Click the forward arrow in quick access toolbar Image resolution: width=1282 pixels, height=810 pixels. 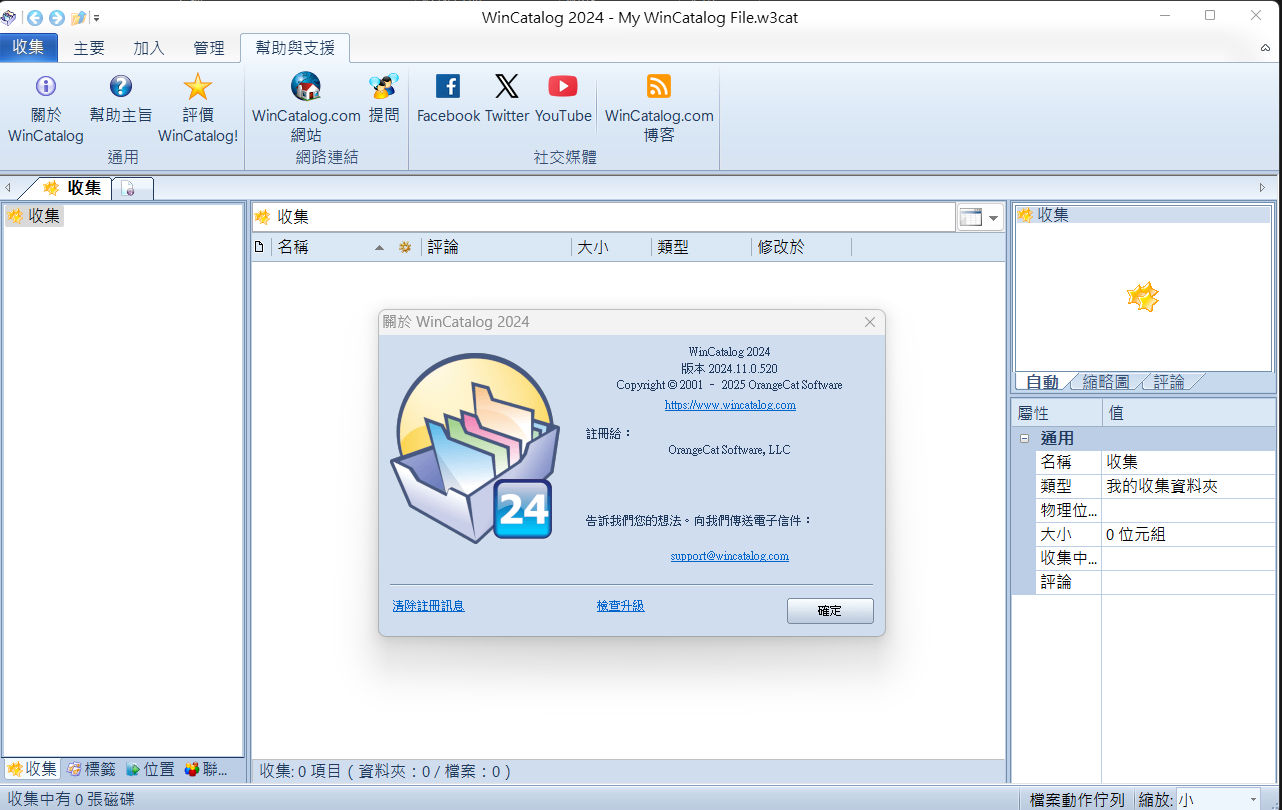(56, 17)
